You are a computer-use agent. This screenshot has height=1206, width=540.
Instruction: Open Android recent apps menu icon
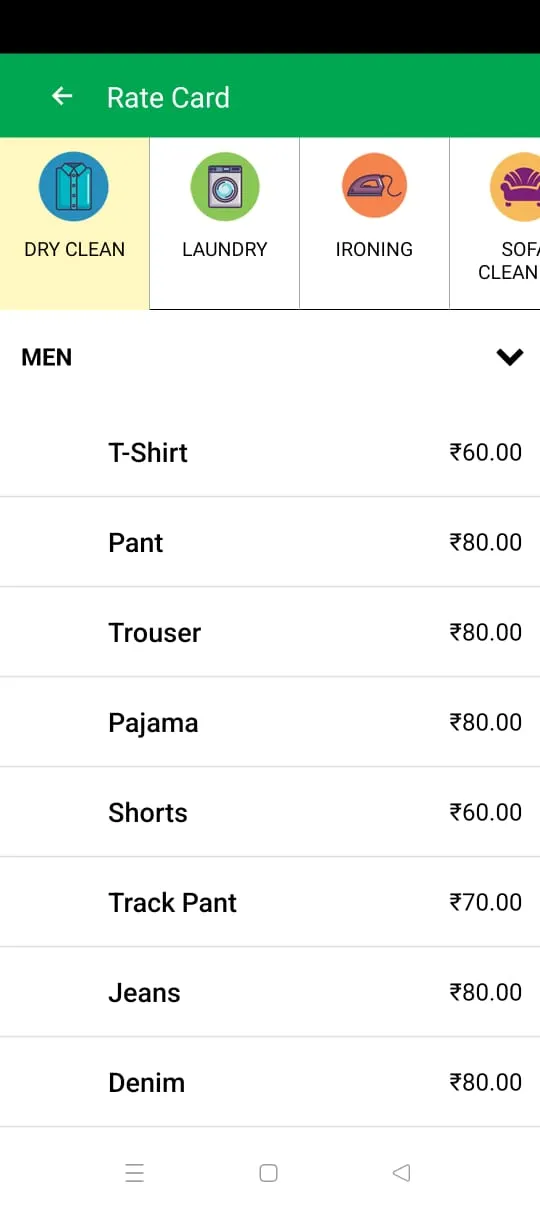tap(135, 1173)
